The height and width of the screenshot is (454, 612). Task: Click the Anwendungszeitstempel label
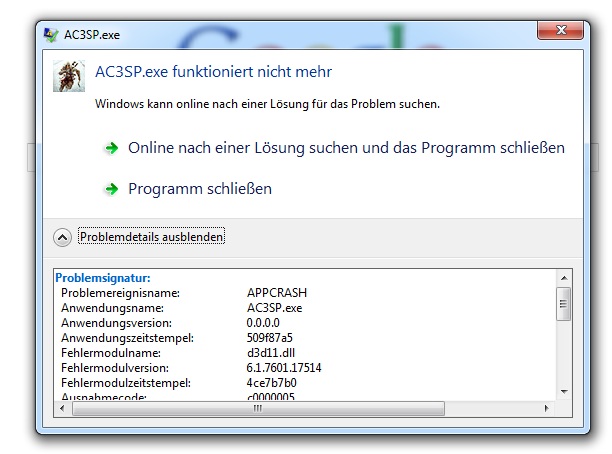127,338
